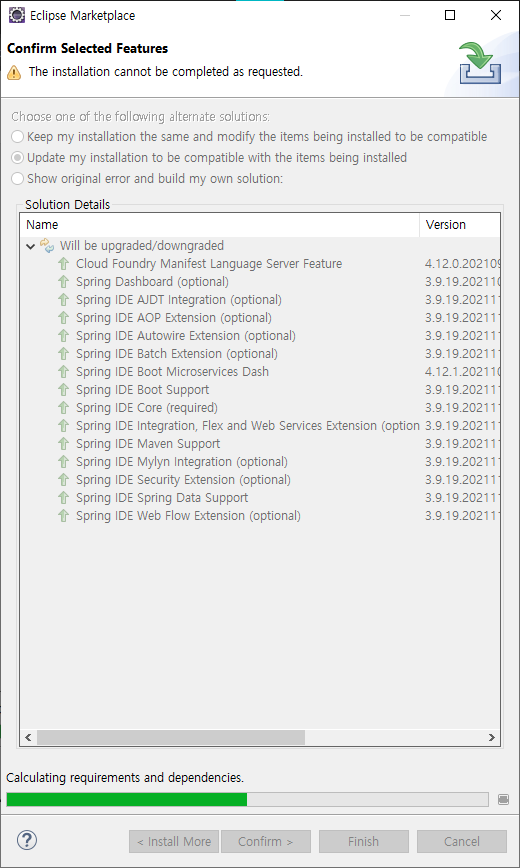Click the install wizard banner icon

[x=480, y=64]
